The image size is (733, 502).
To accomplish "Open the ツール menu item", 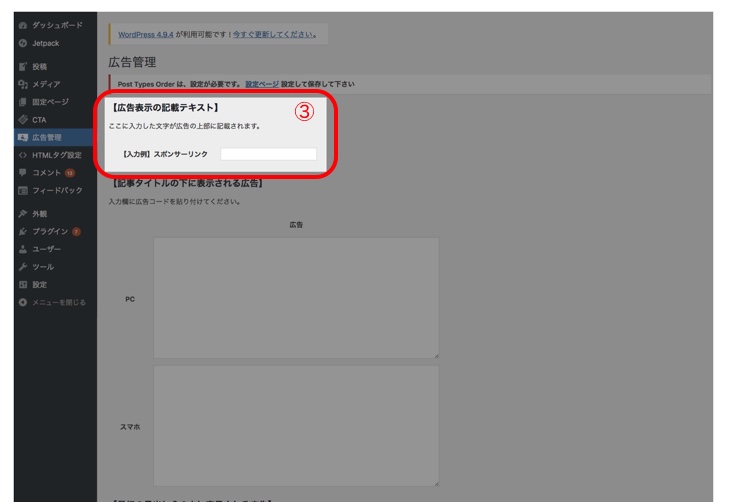I will 43,267.
